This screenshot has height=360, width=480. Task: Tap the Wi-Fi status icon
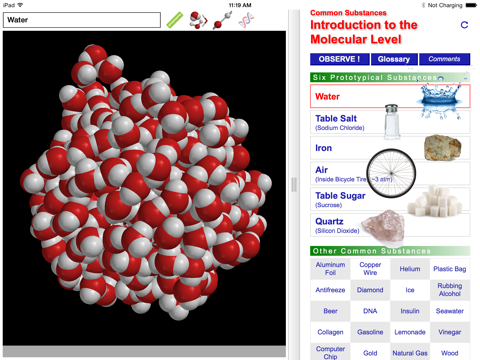pos(20,5)
